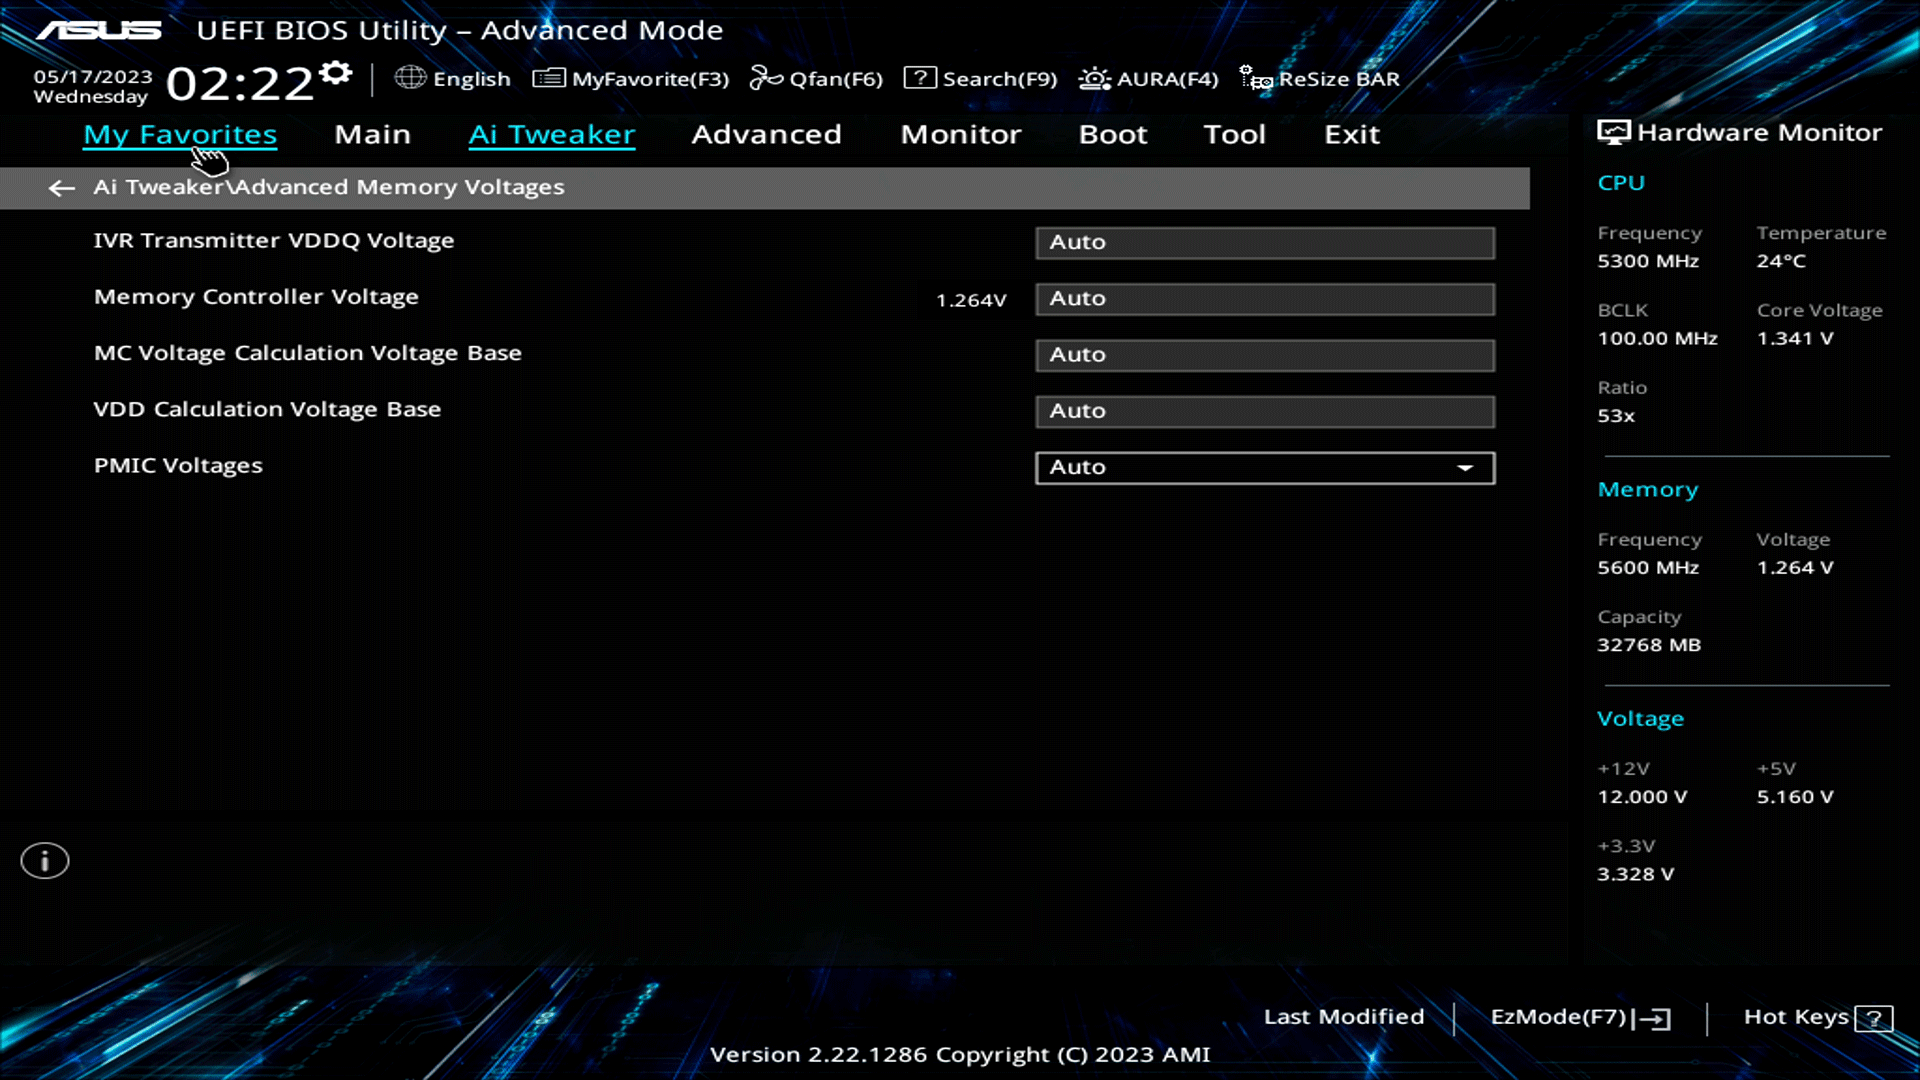This screenshot has width=1920, height=1080.
Task: Select the VDD Calculation Voltage Base field
Action: tap(1264, 411)
